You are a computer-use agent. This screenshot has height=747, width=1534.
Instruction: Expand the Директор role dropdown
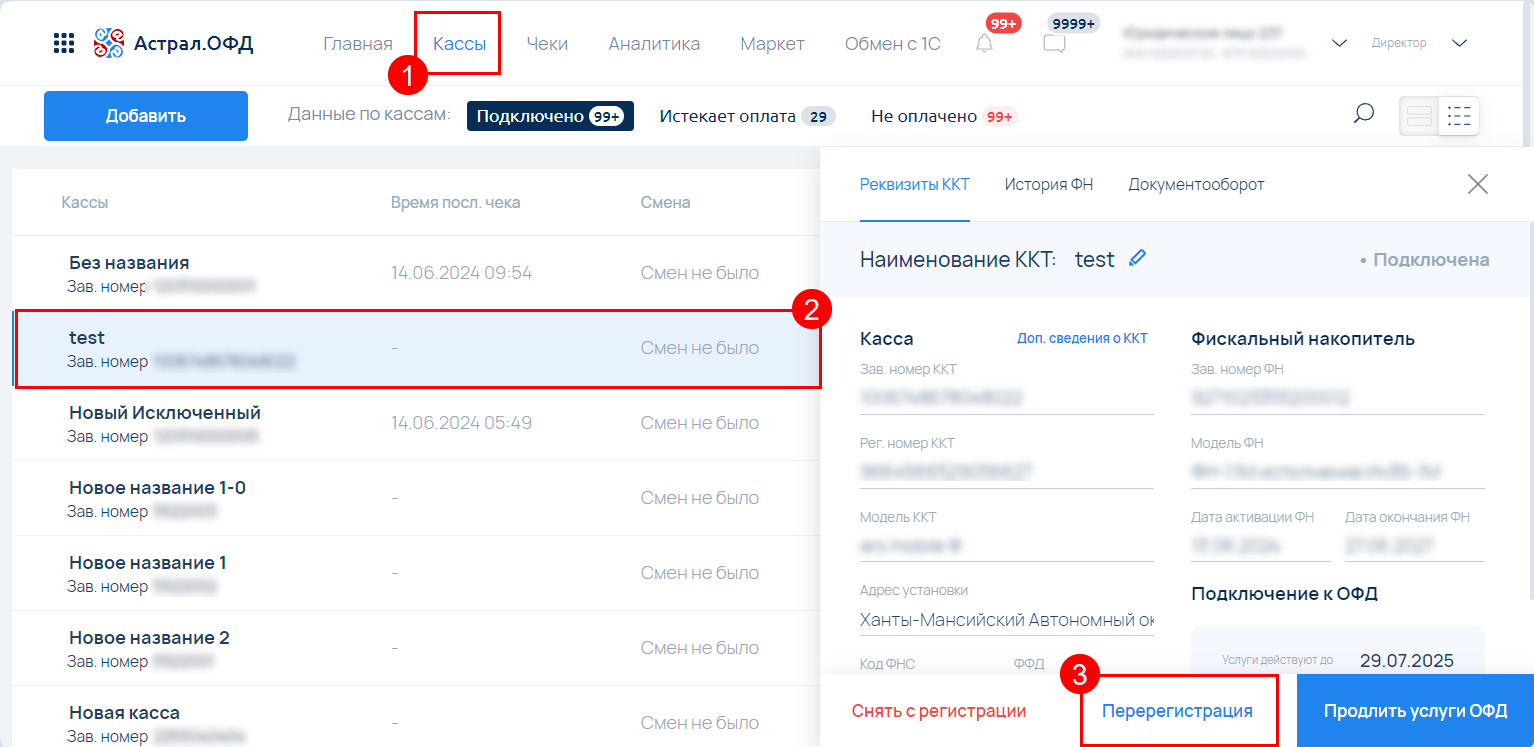pos(1458,43)
